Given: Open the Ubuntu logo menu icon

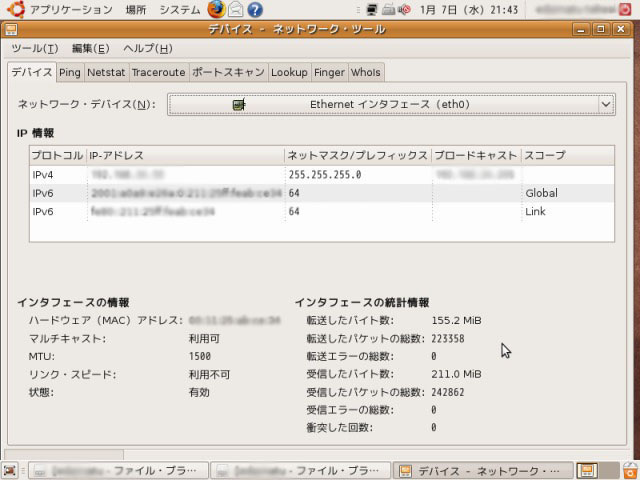Looking at the screenshot, I should (x=16, y=9).
